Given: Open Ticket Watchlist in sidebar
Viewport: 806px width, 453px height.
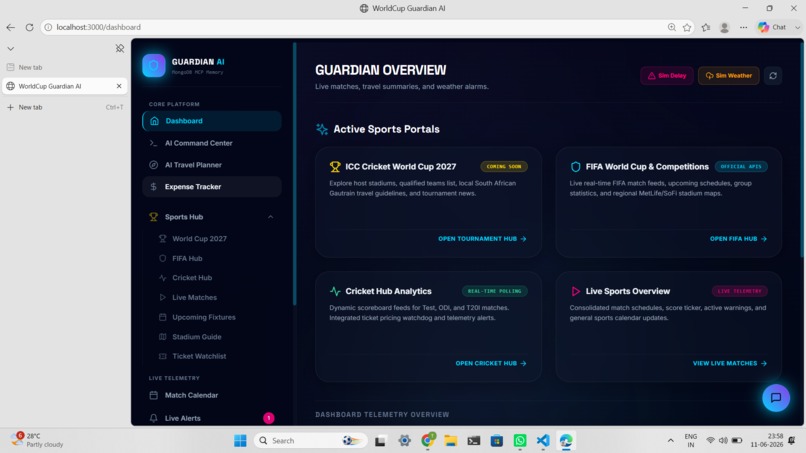Looking at the screenshot, I should [x=199, y=356].
